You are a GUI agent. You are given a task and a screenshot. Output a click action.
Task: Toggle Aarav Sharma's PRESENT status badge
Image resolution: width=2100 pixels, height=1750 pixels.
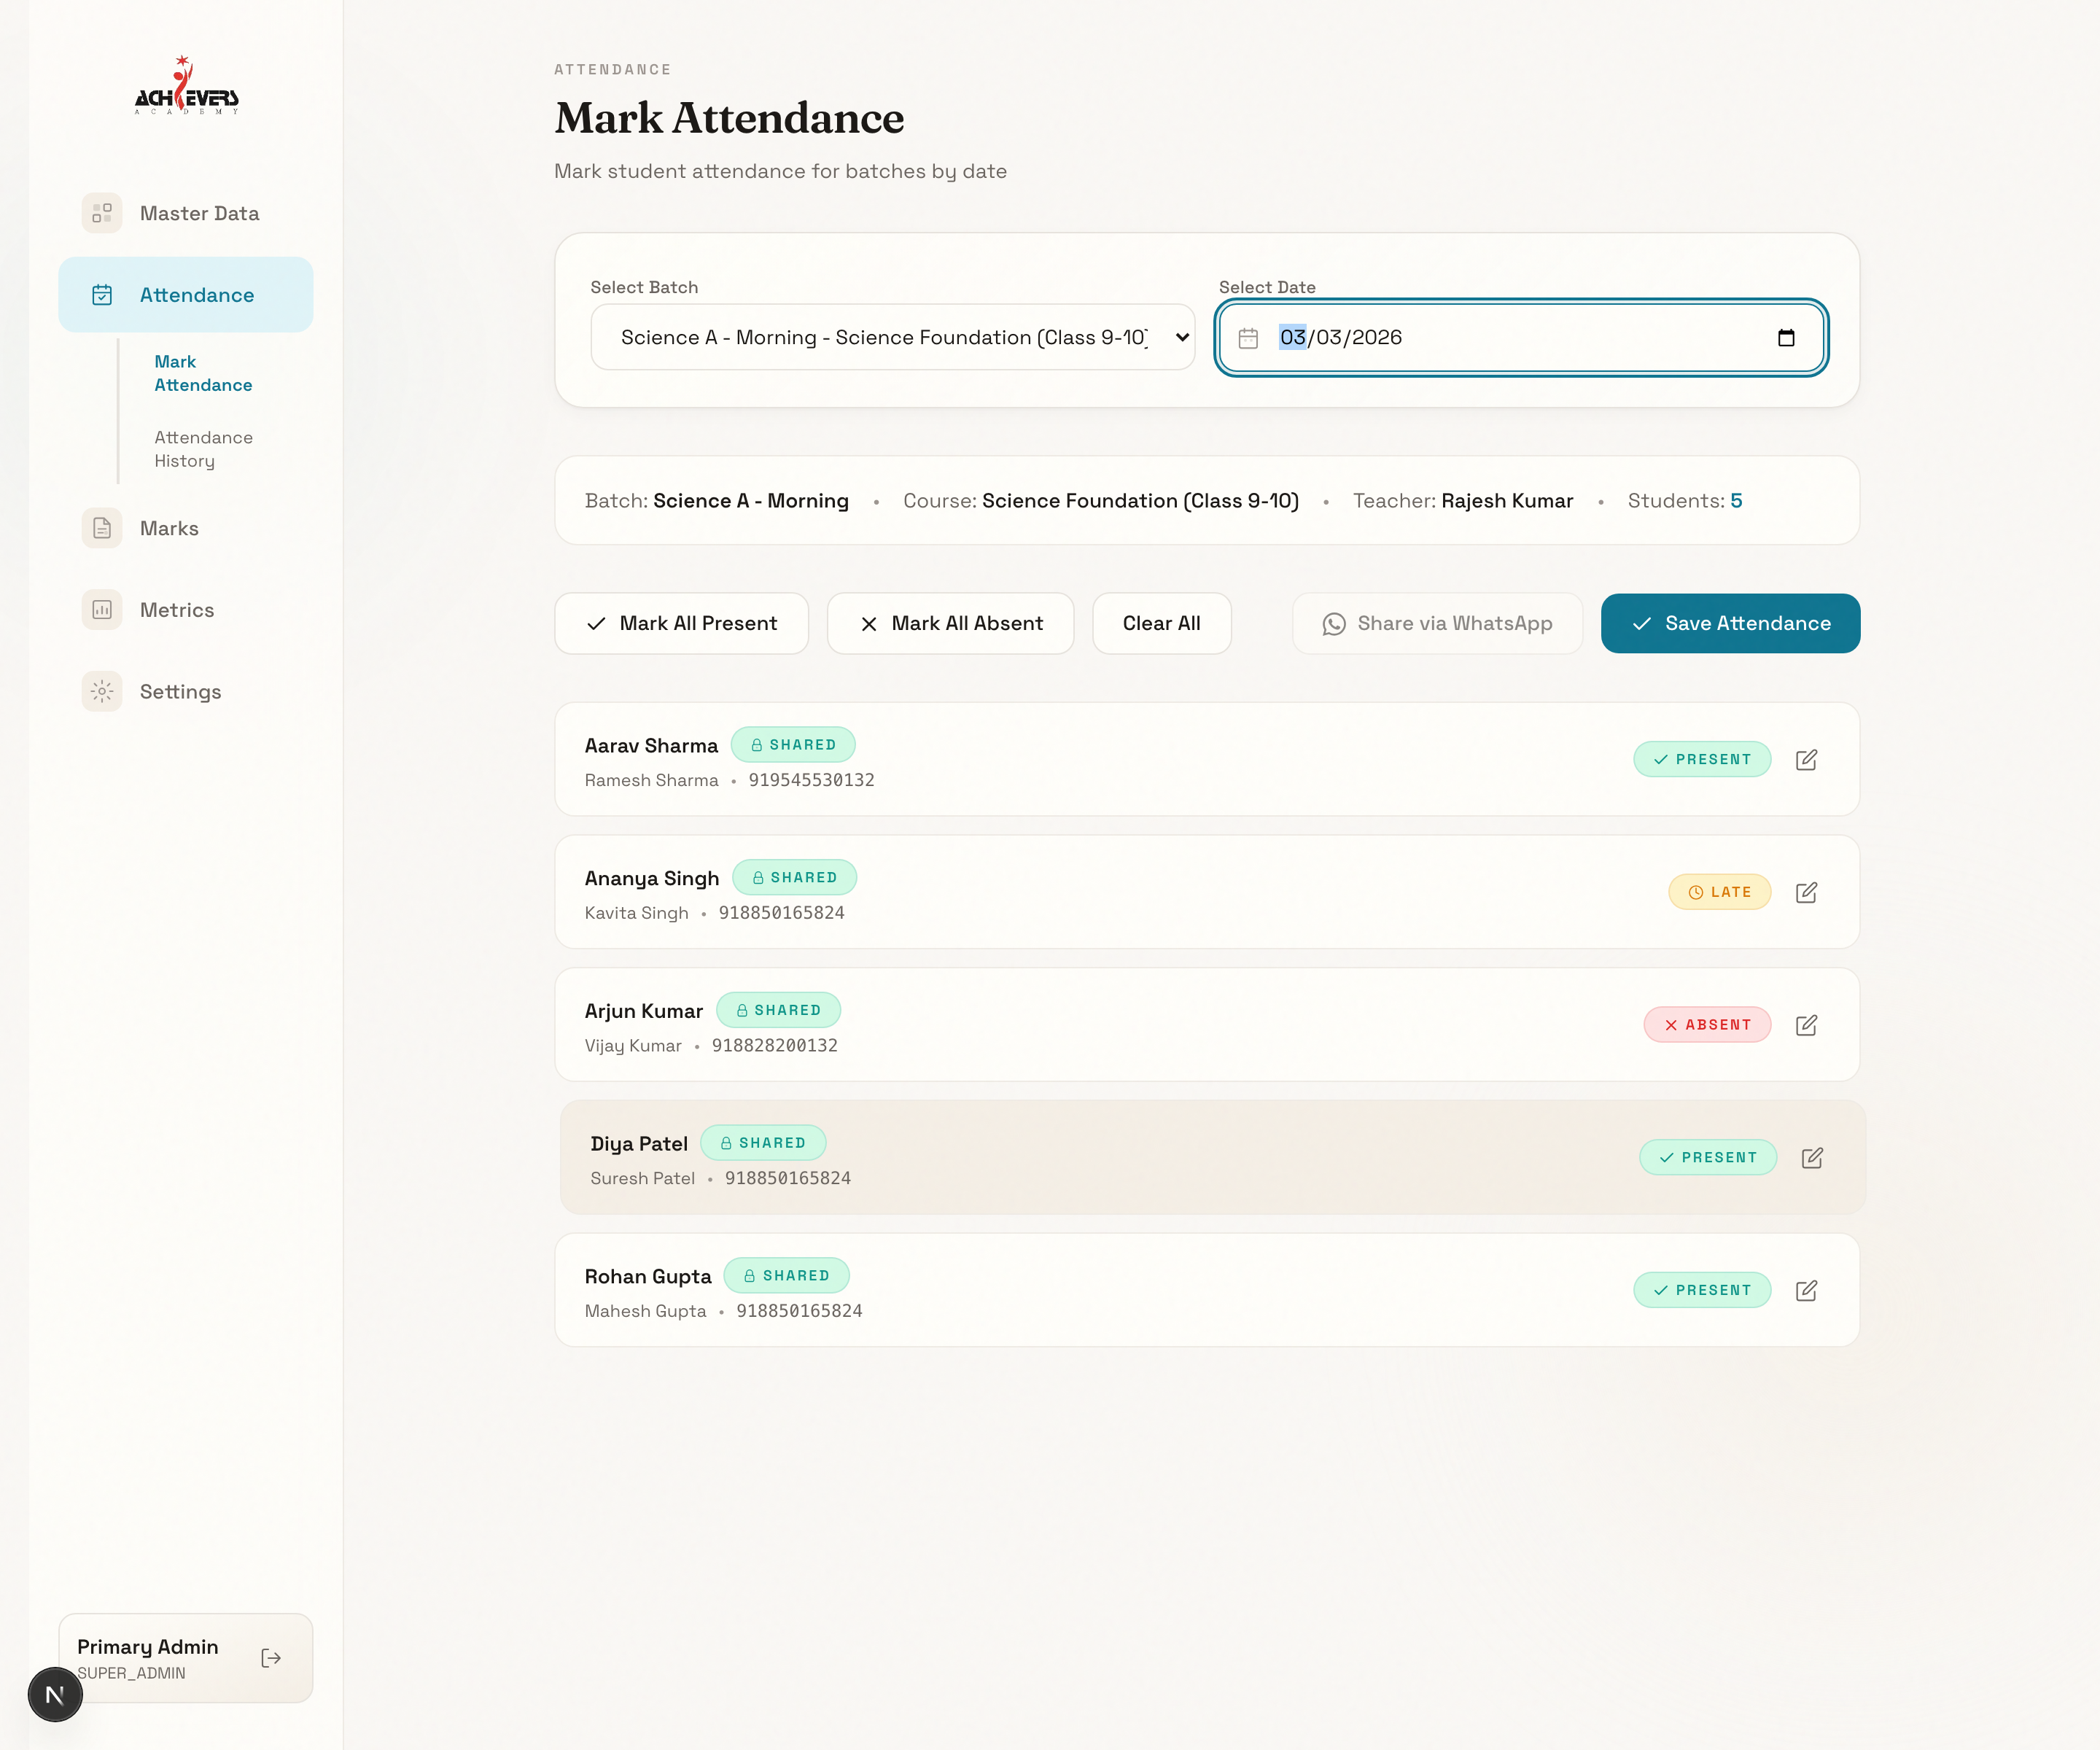pos(1702,760)
